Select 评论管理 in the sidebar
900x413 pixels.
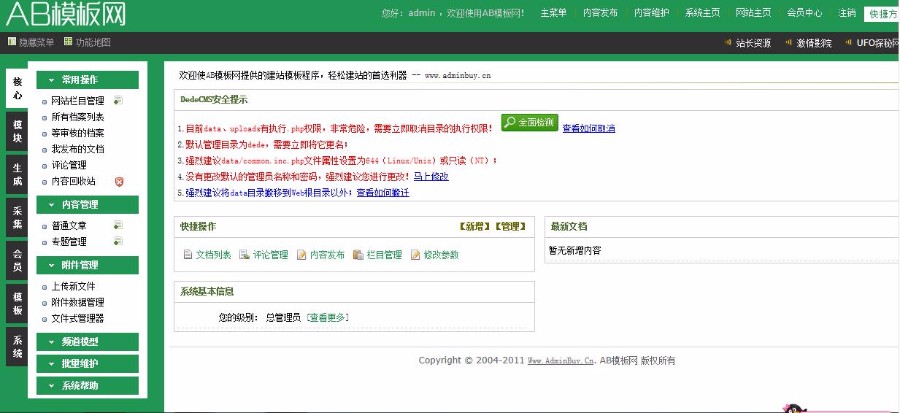pos(69,165)
